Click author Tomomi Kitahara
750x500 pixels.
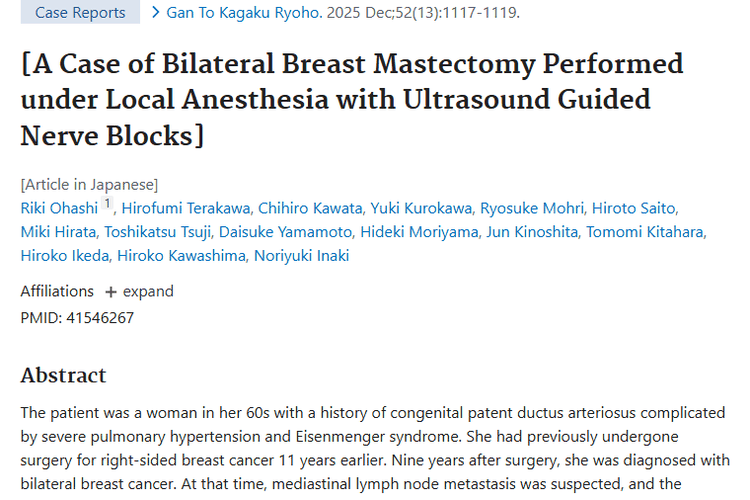[645, 232]
